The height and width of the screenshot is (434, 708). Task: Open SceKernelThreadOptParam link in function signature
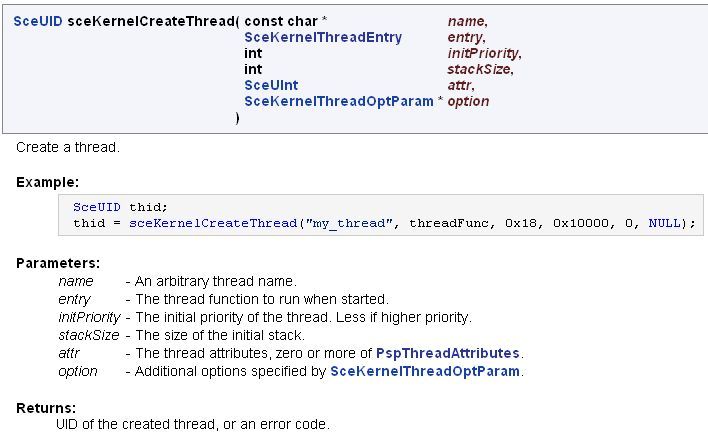point(339,101)
